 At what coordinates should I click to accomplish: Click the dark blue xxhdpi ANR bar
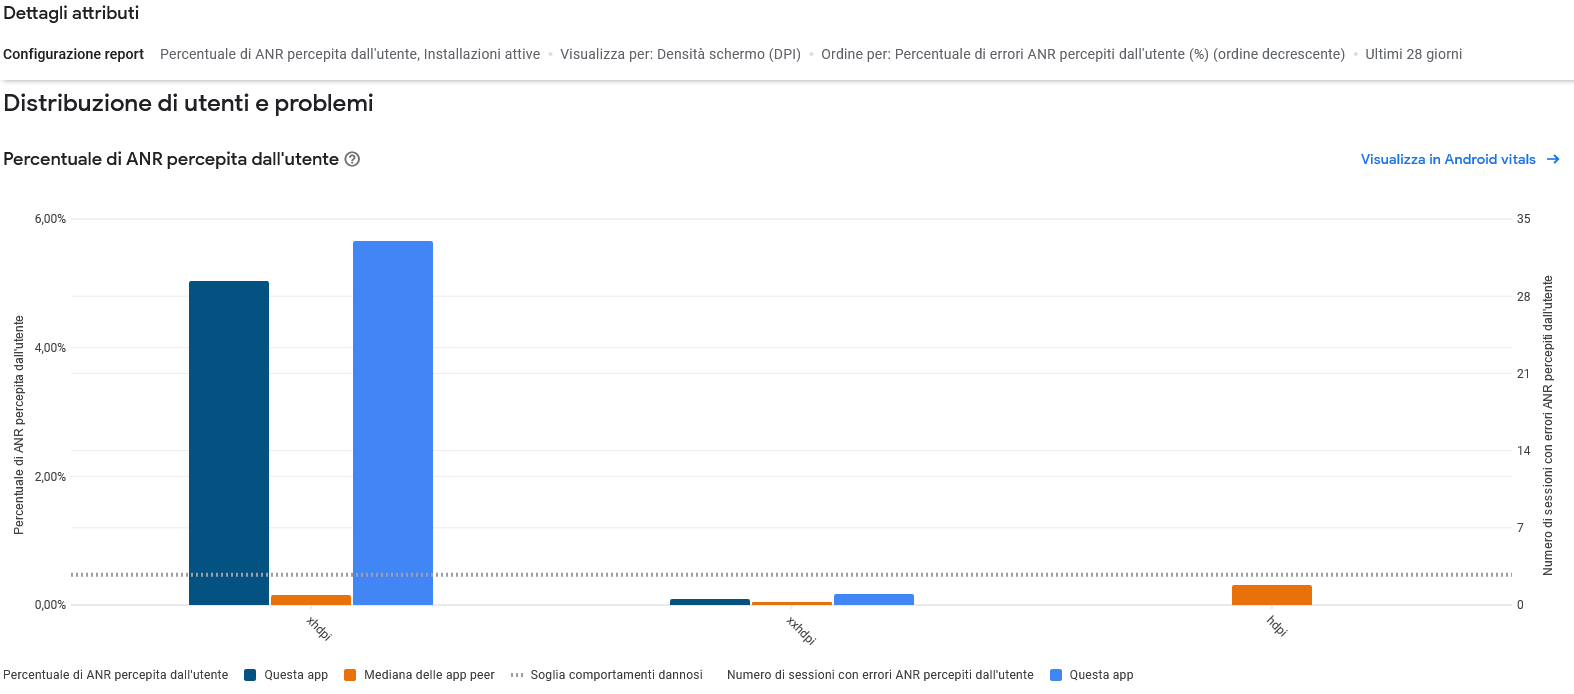coord(710,602)
